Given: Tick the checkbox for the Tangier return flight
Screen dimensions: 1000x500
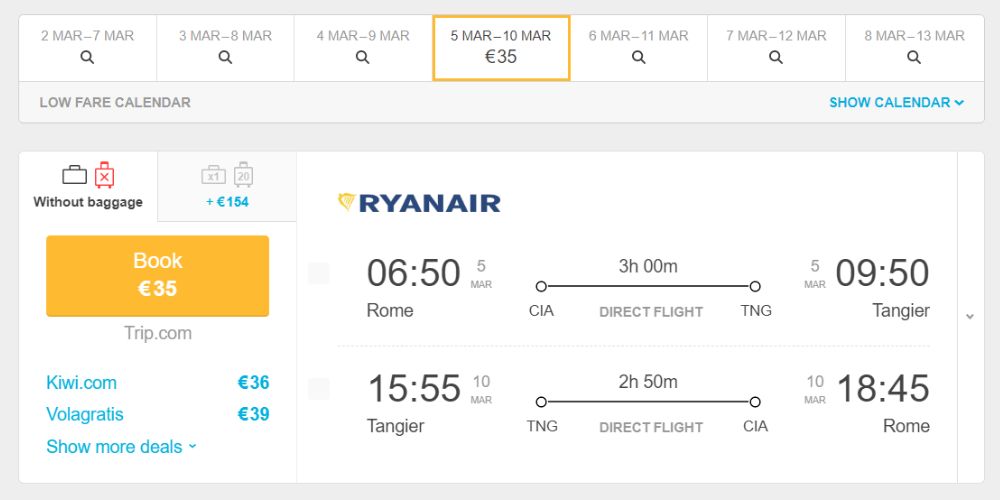Looking at the screenshot, I should pyautogui.click(x=319, y=388).
